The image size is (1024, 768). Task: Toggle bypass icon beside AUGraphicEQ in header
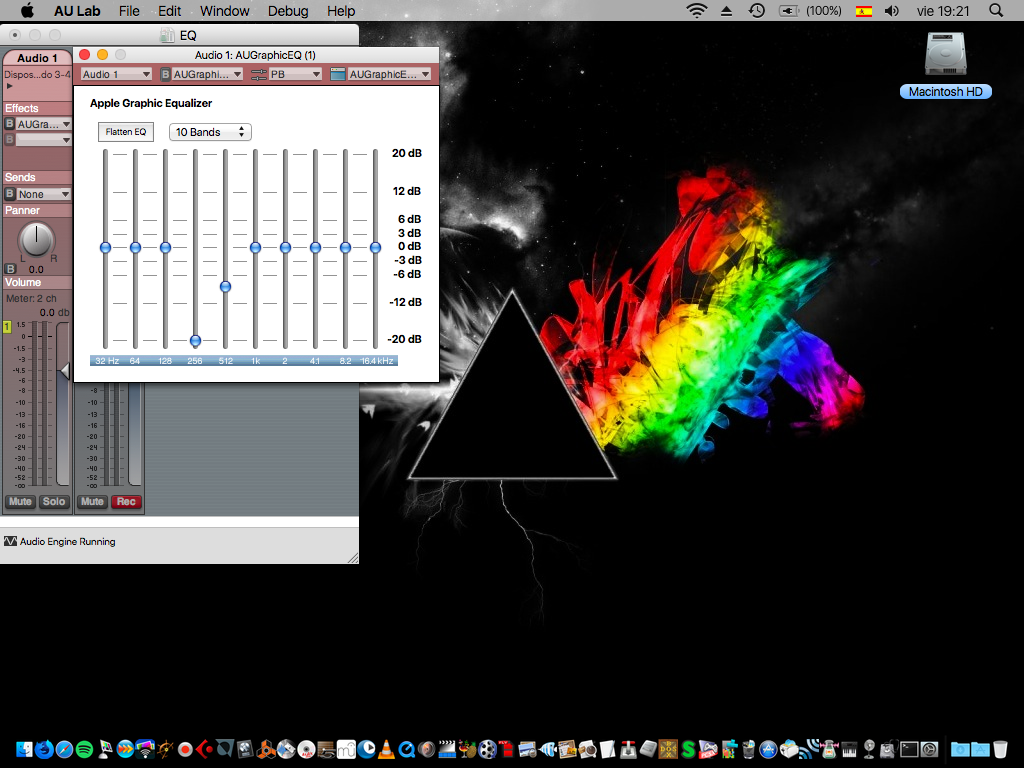tap(166, 74)
